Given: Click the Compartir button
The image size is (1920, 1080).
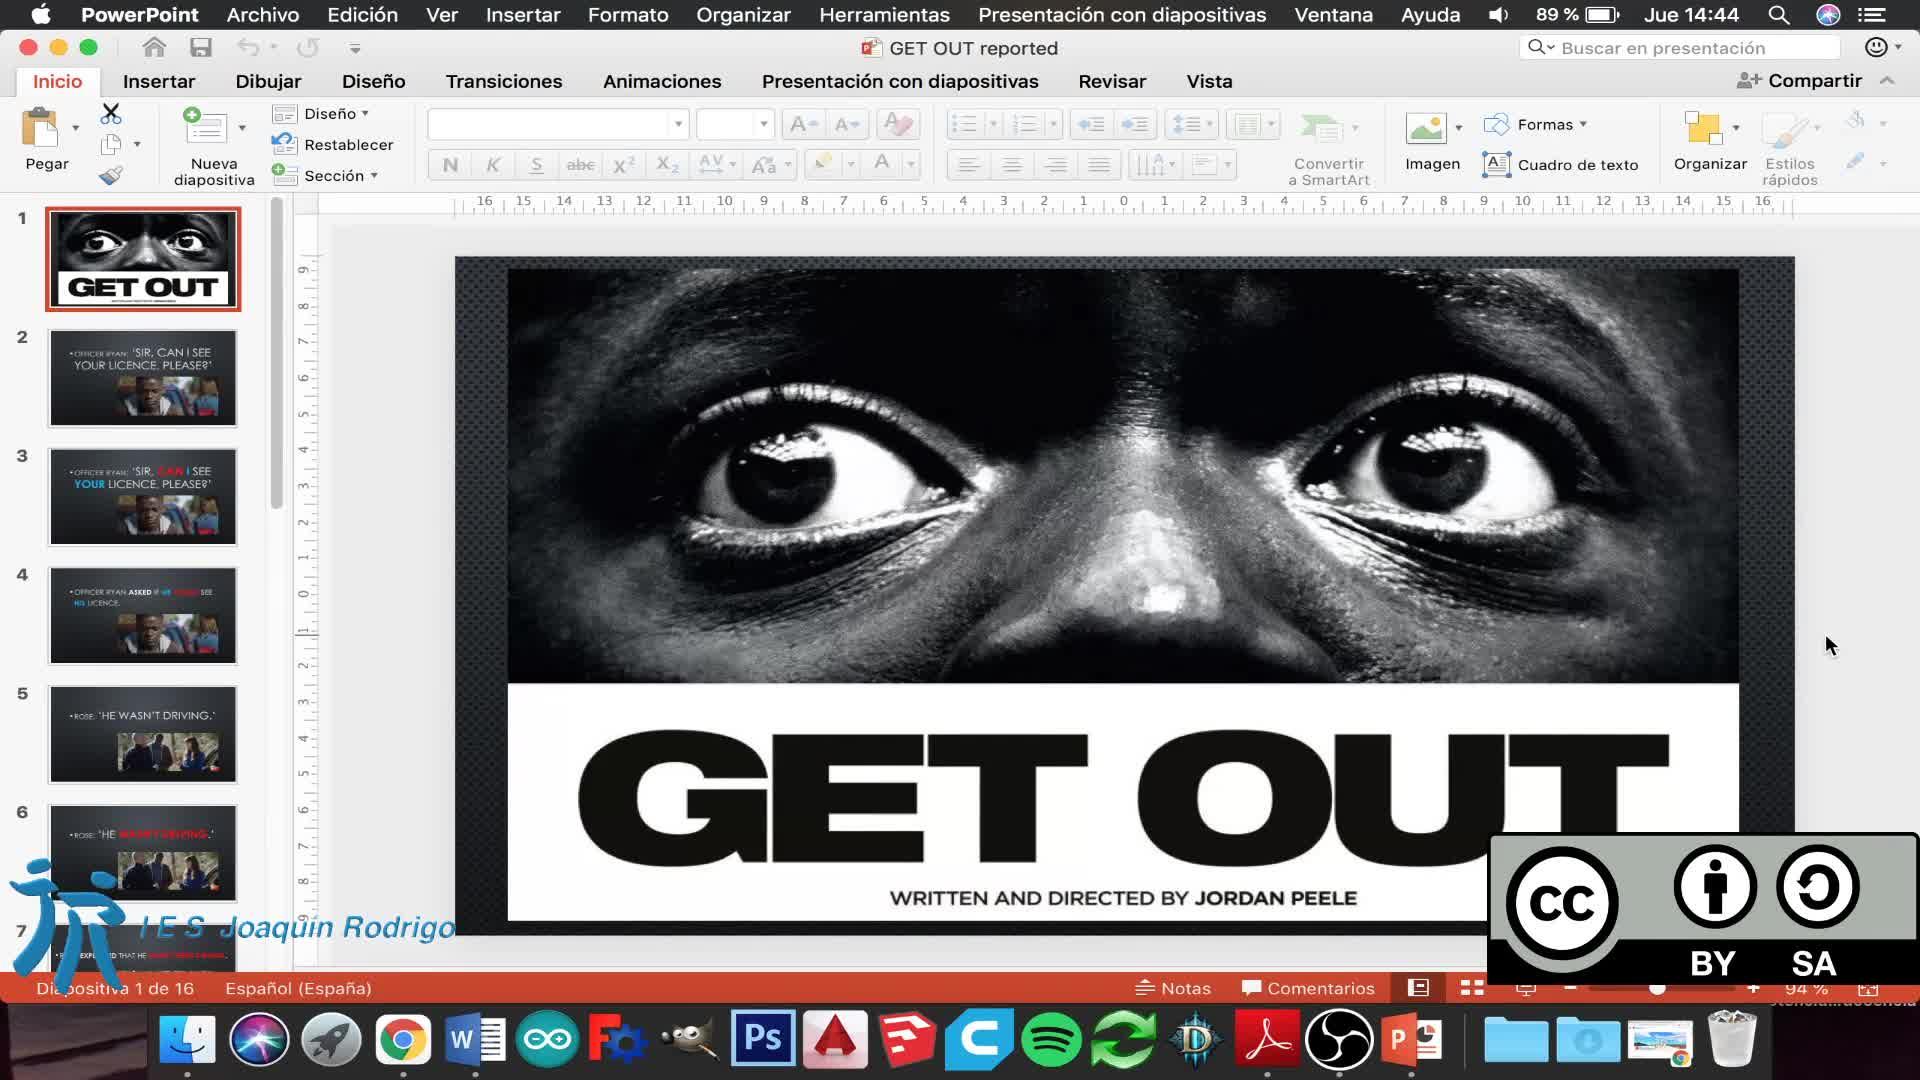Looking at the screenshot, I should tap(1800, 81).
